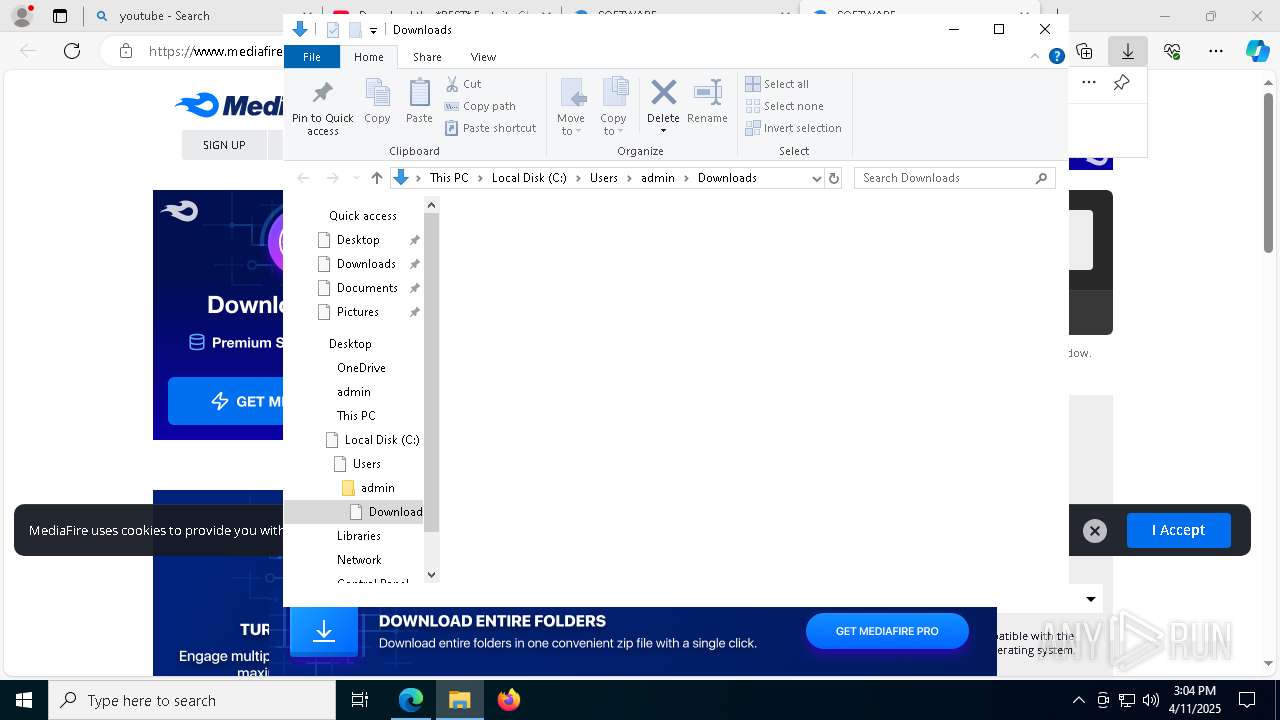
Task: Select Quick access in navigation pane
Action: (x=363, y=216)
